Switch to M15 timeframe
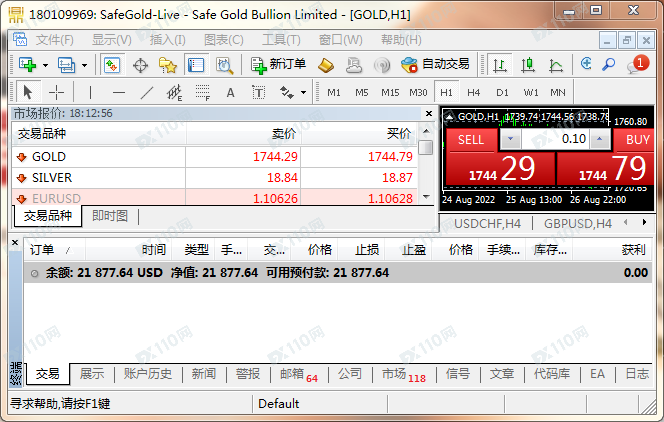This screenshot has height=422, width=664. point(390,92)
